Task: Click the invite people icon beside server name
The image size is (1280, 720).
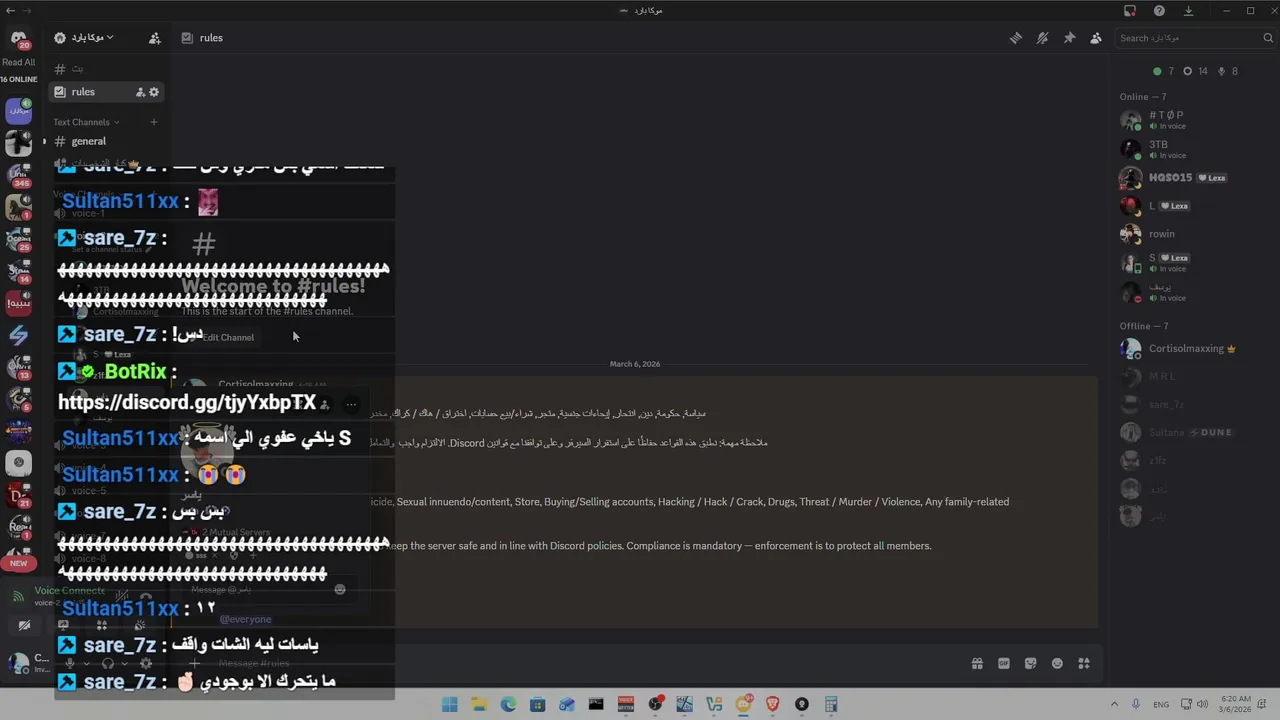Action: pyautogui.click(x=155, y=38)
